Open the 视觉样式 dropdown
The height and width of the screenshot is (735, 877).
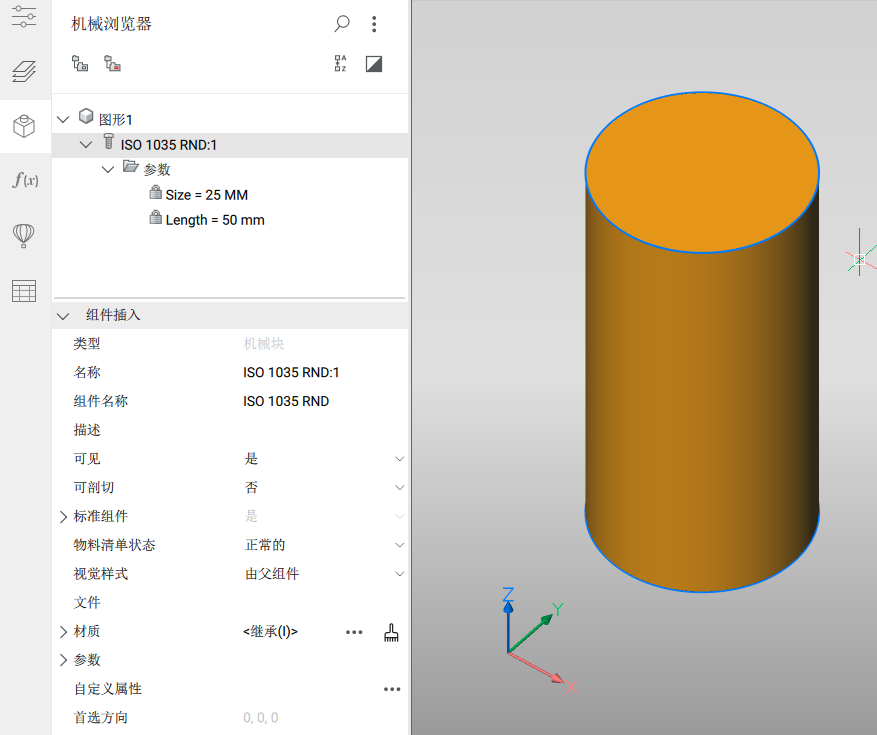coord(399,574)
